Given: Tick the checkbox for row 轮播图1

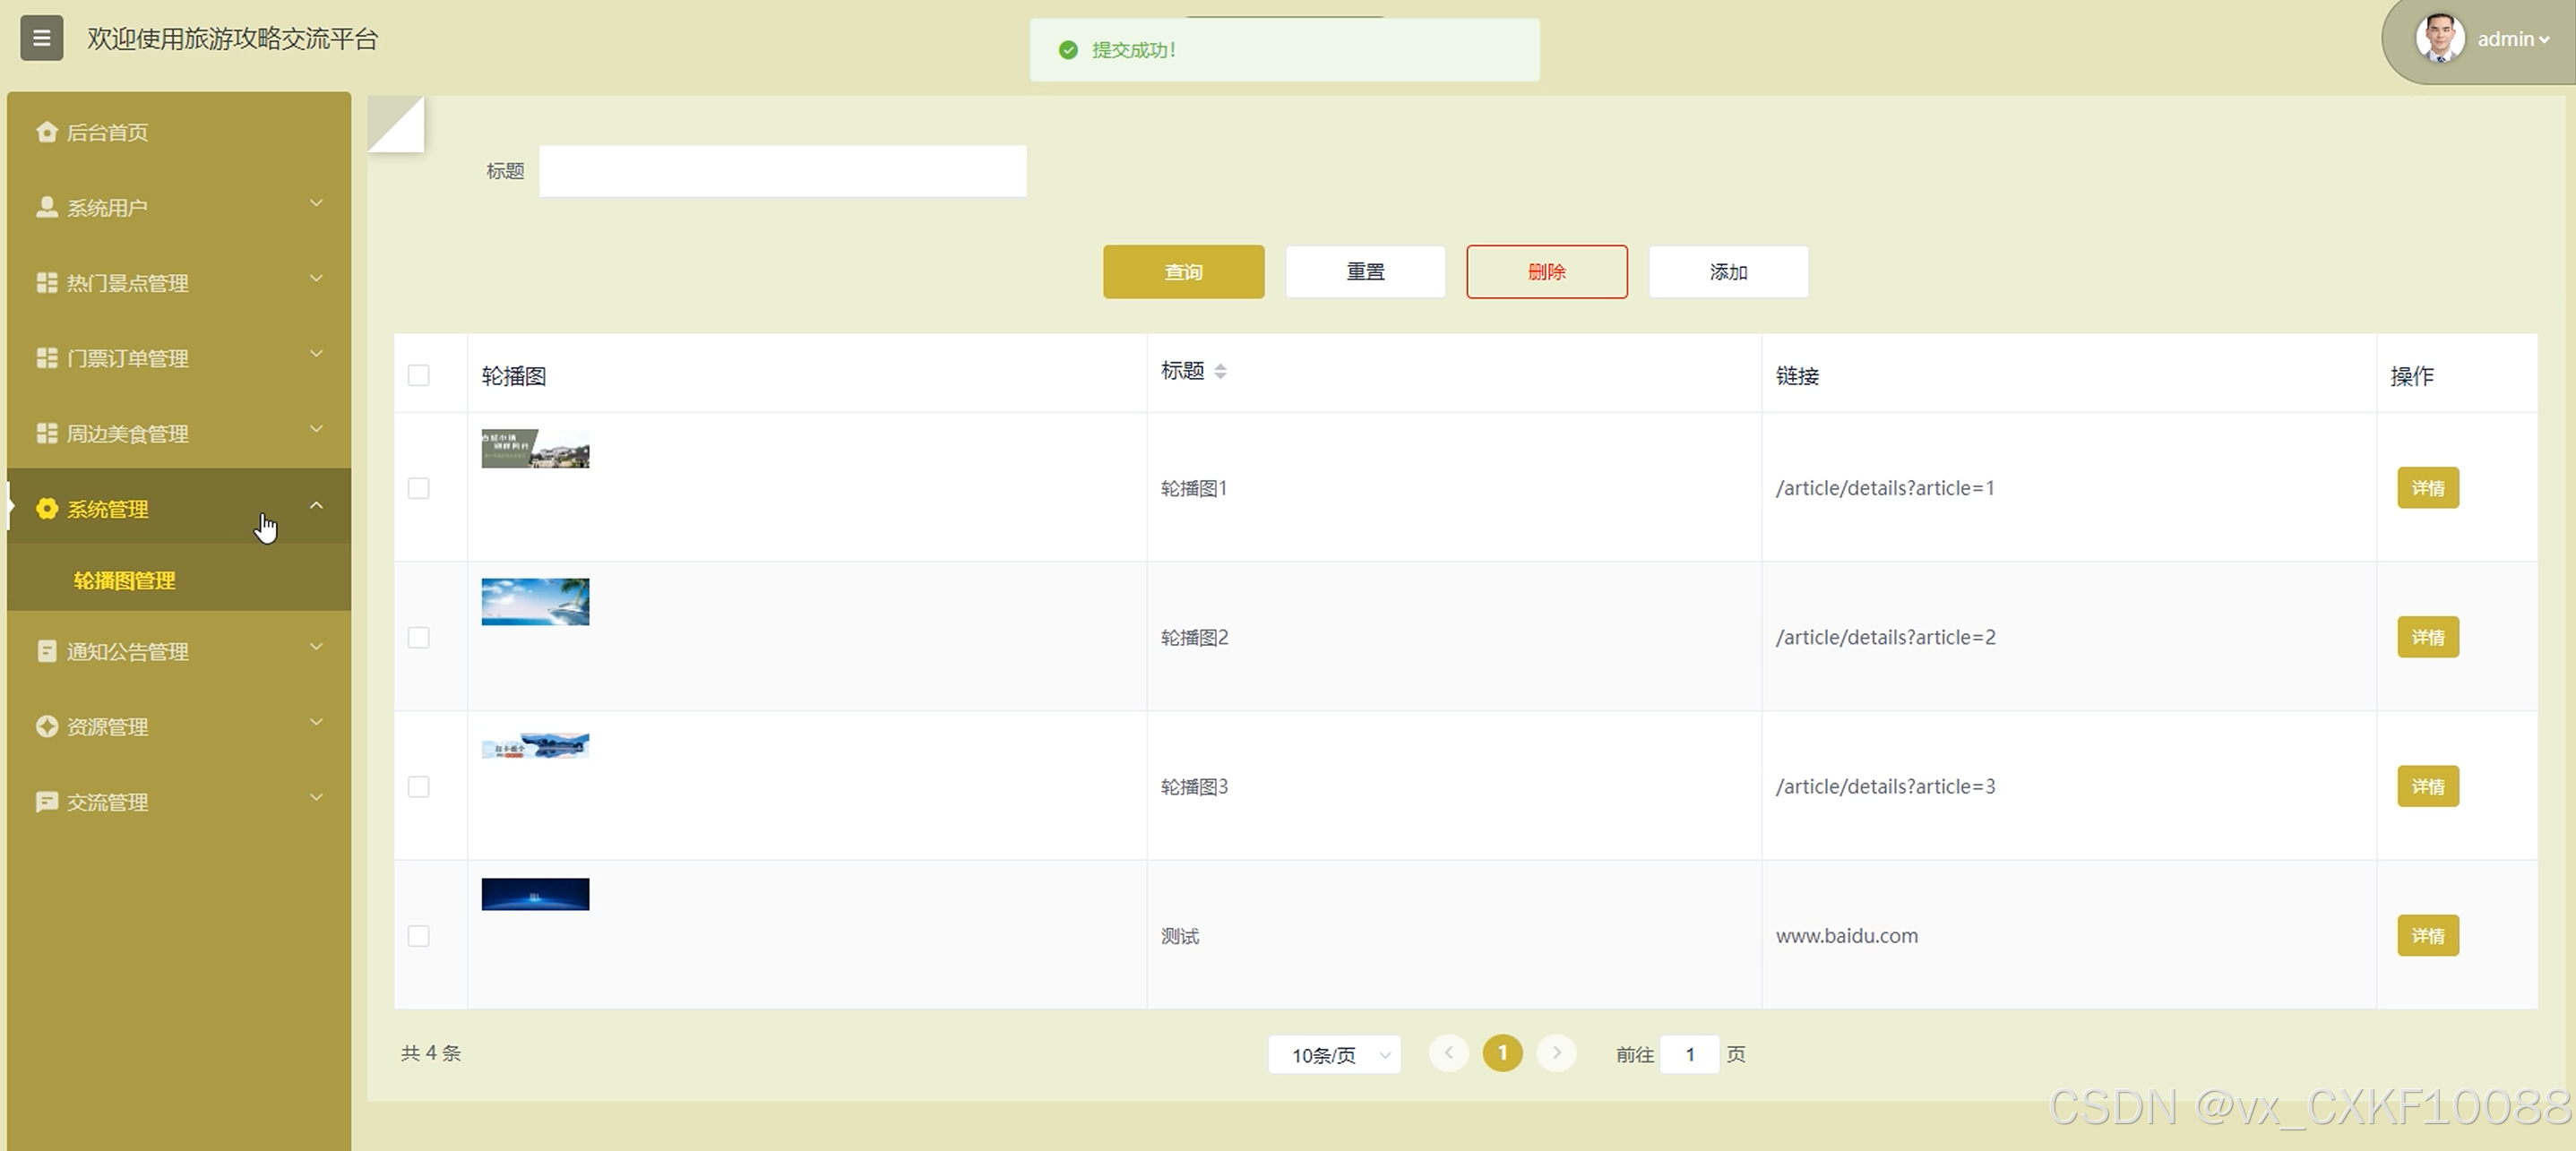Looking at the screenshot, I should coord(419,488).
